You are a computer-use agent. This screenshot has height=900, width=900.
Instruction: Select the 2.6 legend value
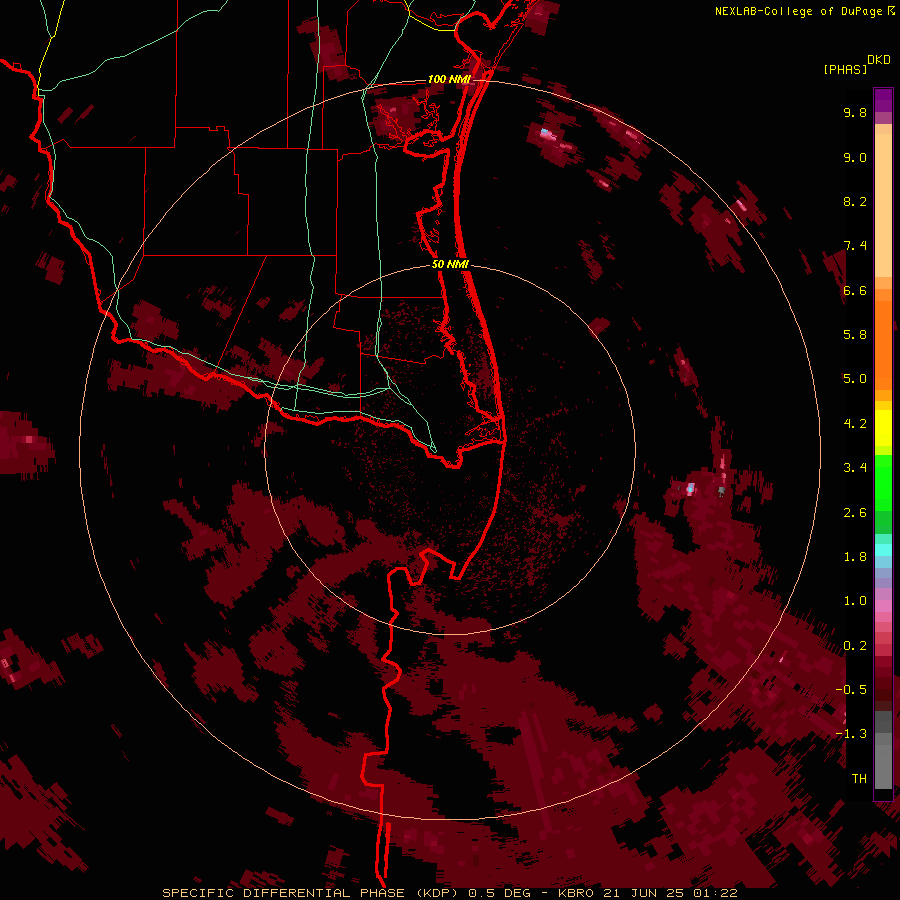pos(855,513)
